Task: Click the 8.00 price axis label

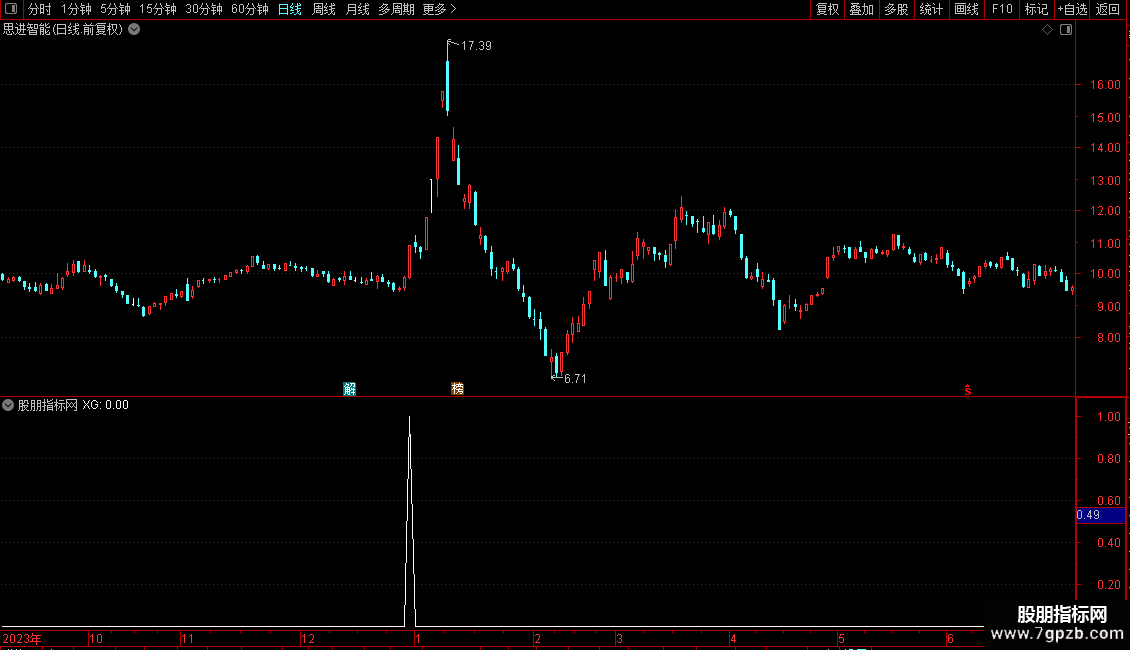Action: point(1108,337)
